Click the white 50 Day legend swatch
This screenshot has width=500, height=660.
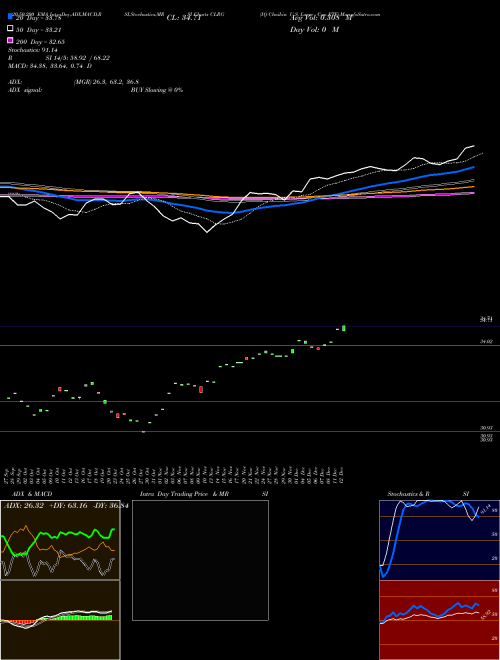pyautogui.click(x=10, y=29)
